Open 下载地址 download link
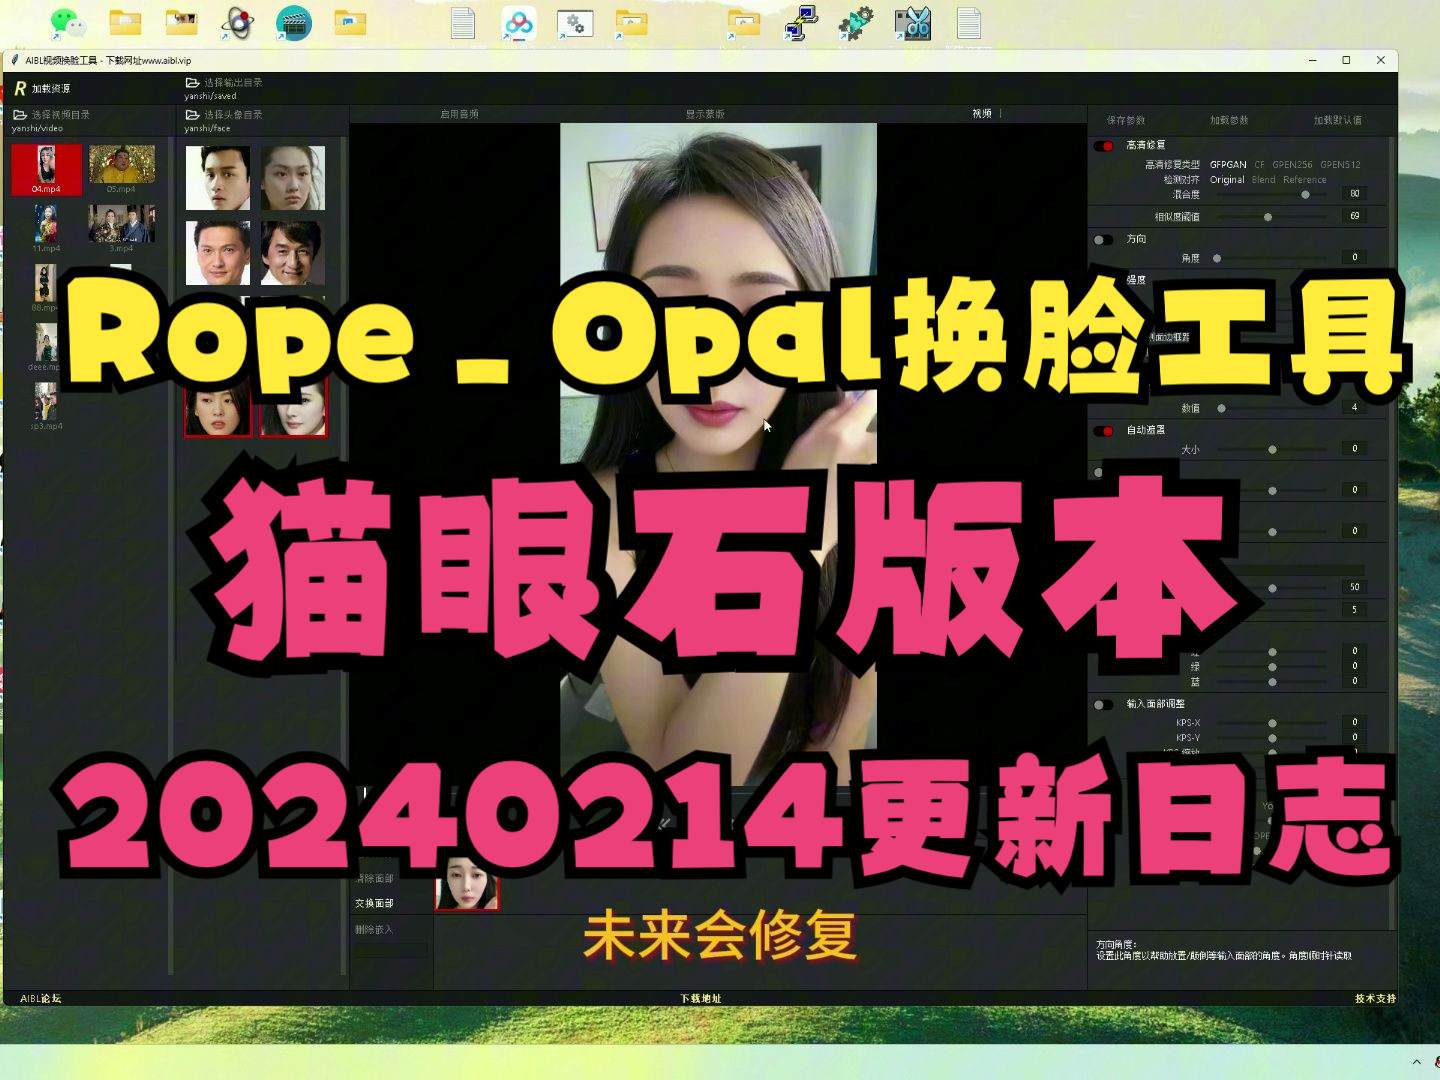Image resolution: width=1440 pixels, height=1080 pixels. point(701,999)
